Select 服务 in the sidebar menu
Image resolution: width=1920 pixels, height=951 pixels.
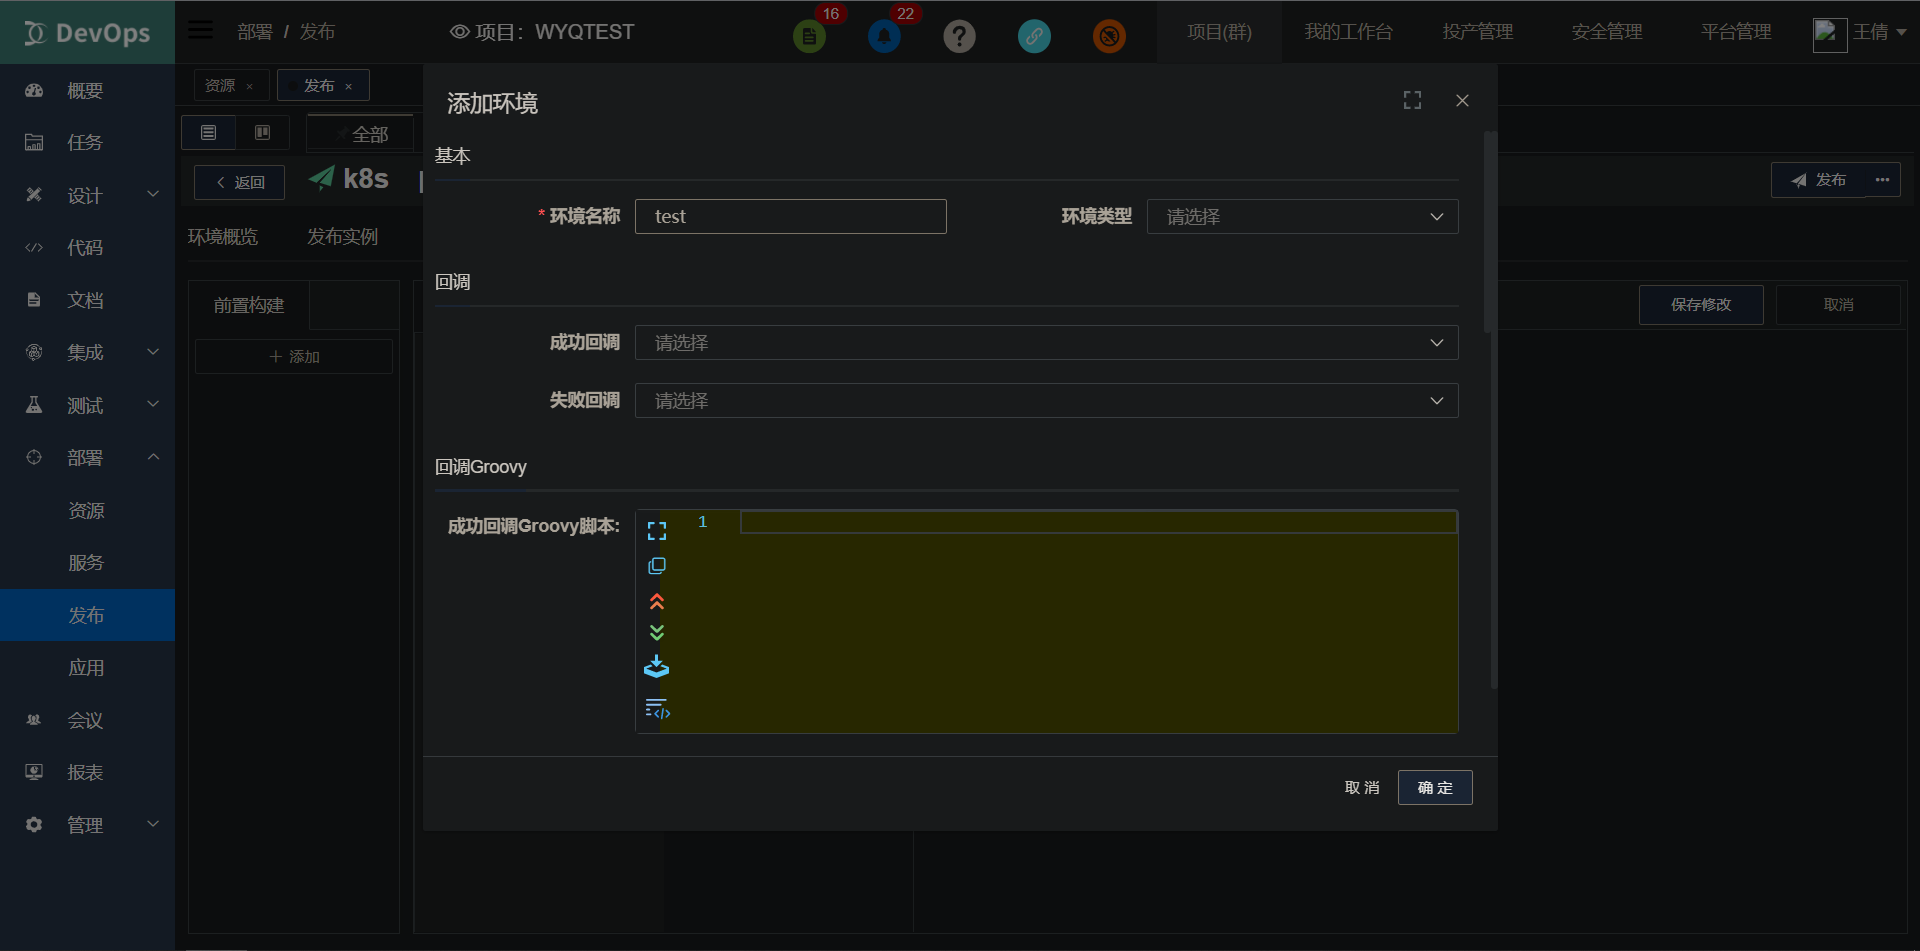pyautogui.click(x=86, y=563)
